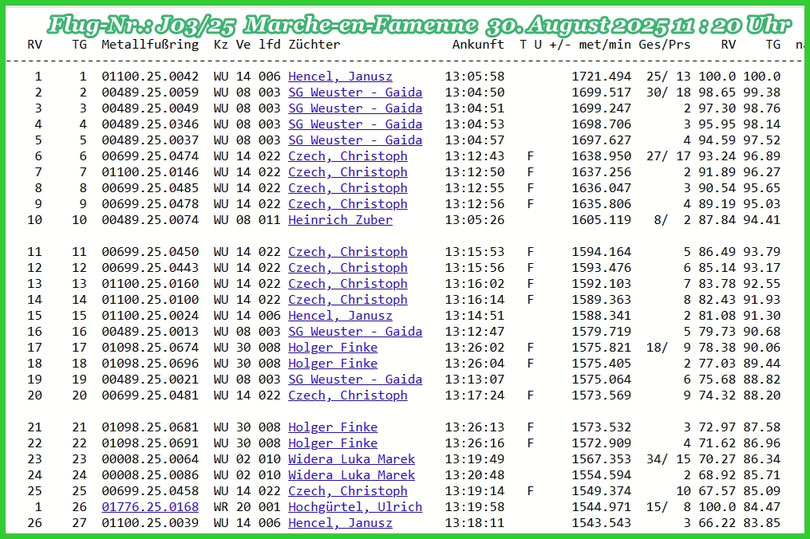Open the Heinrich Zuber breeder link

(x=340, y=220)
